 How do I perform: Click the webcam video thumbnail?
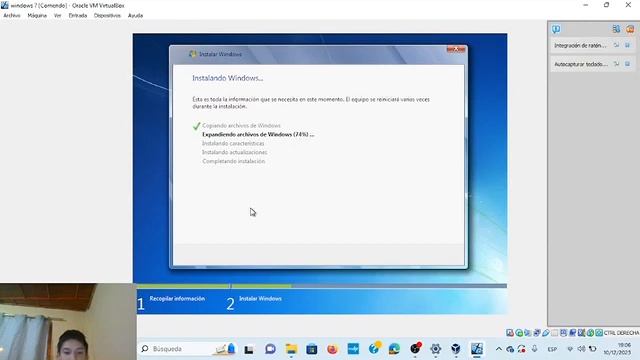click(x=68, y=322)
